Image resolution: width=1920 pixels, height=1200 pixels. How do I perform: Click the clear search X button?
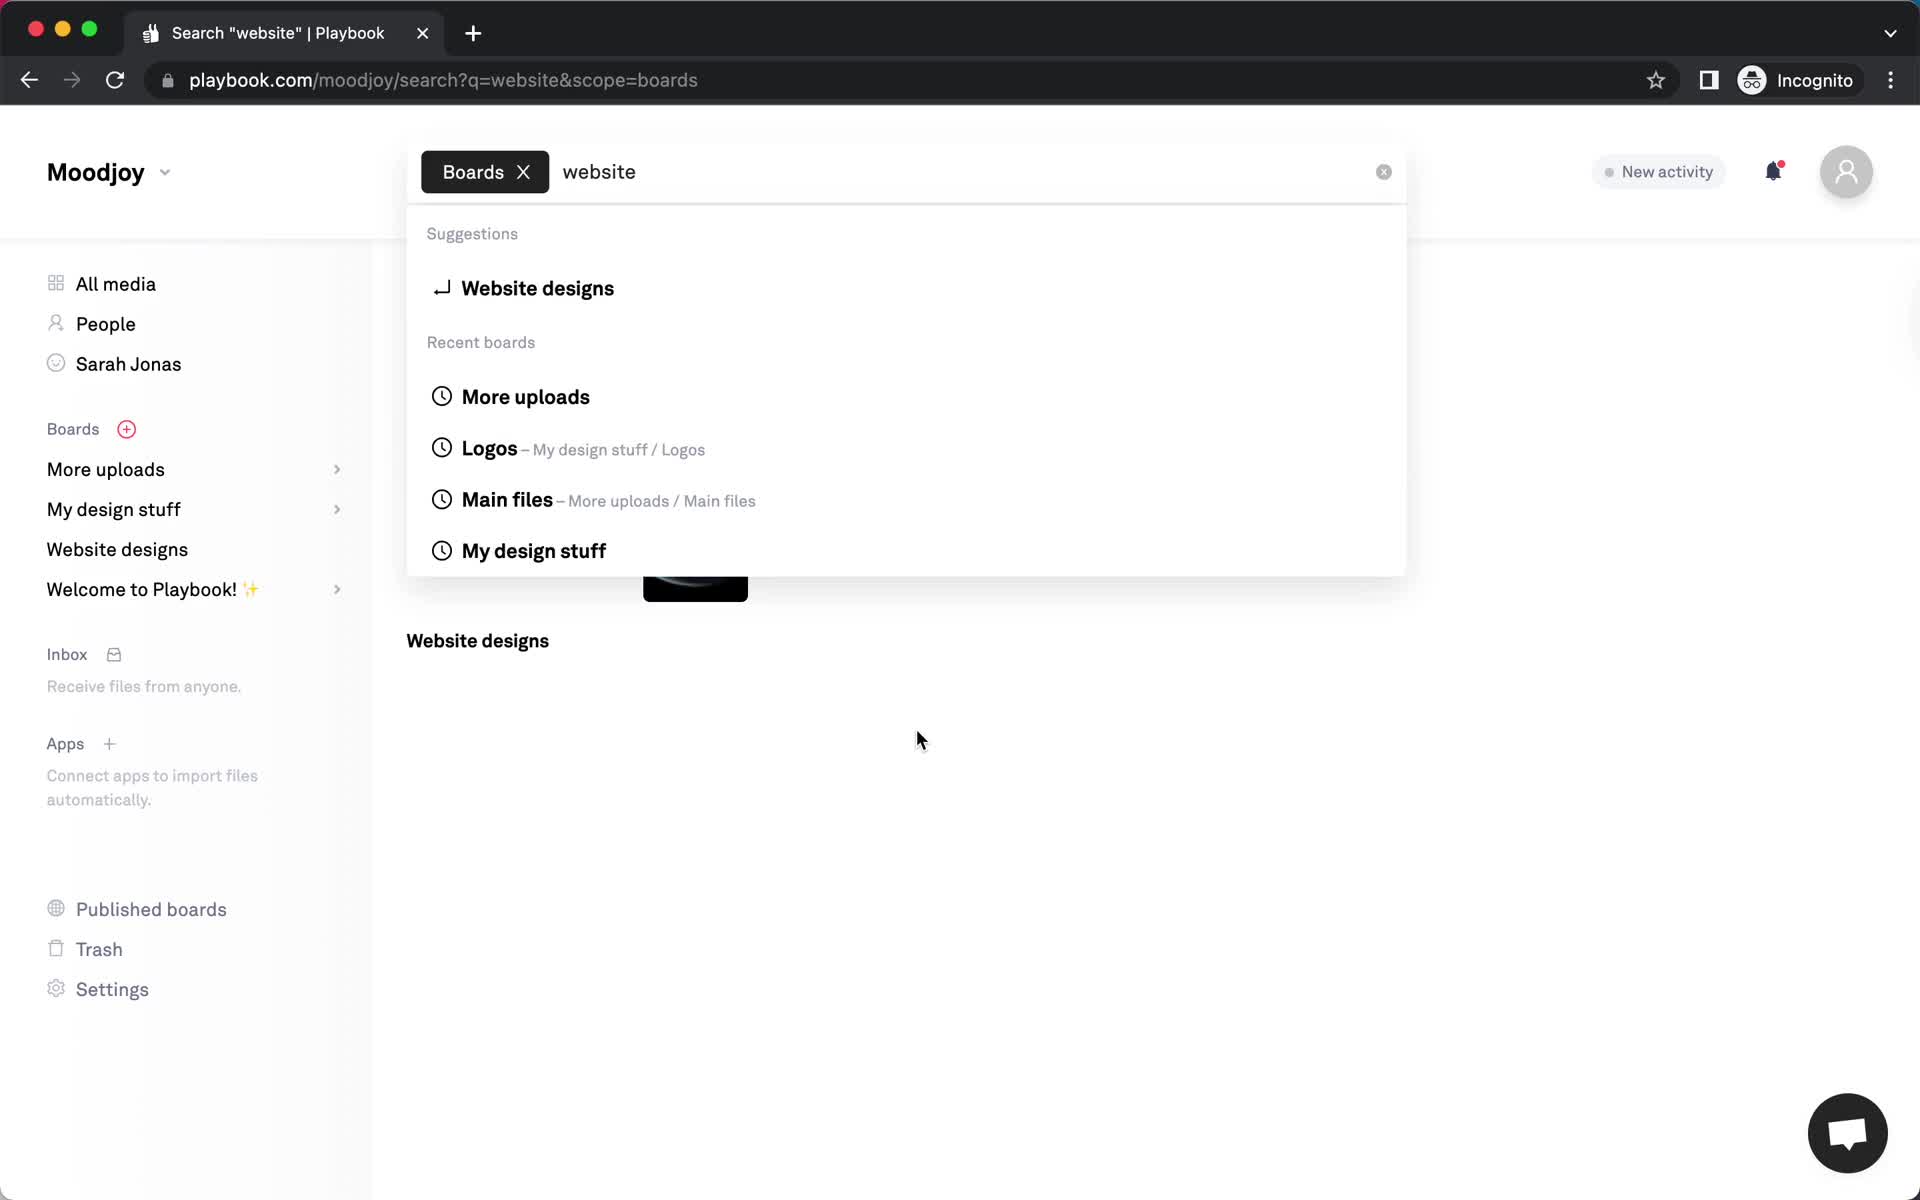point(1382,171)
